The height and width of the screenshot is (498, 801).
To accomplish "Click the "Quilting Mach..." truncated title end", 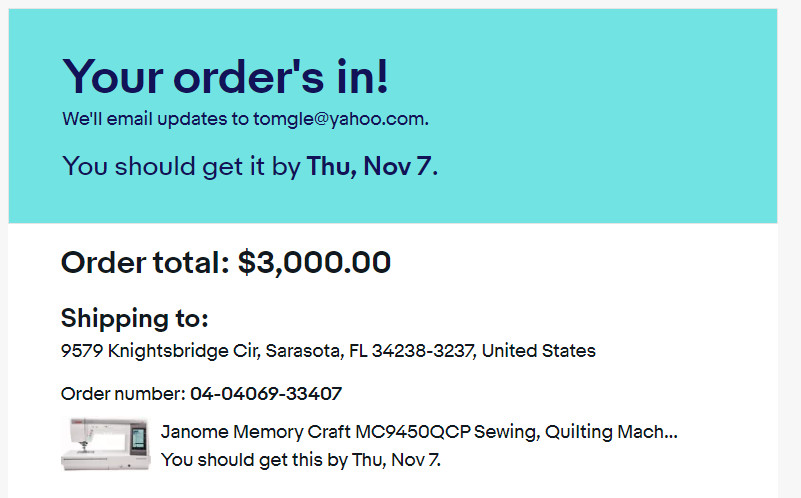I will point(611,432).
